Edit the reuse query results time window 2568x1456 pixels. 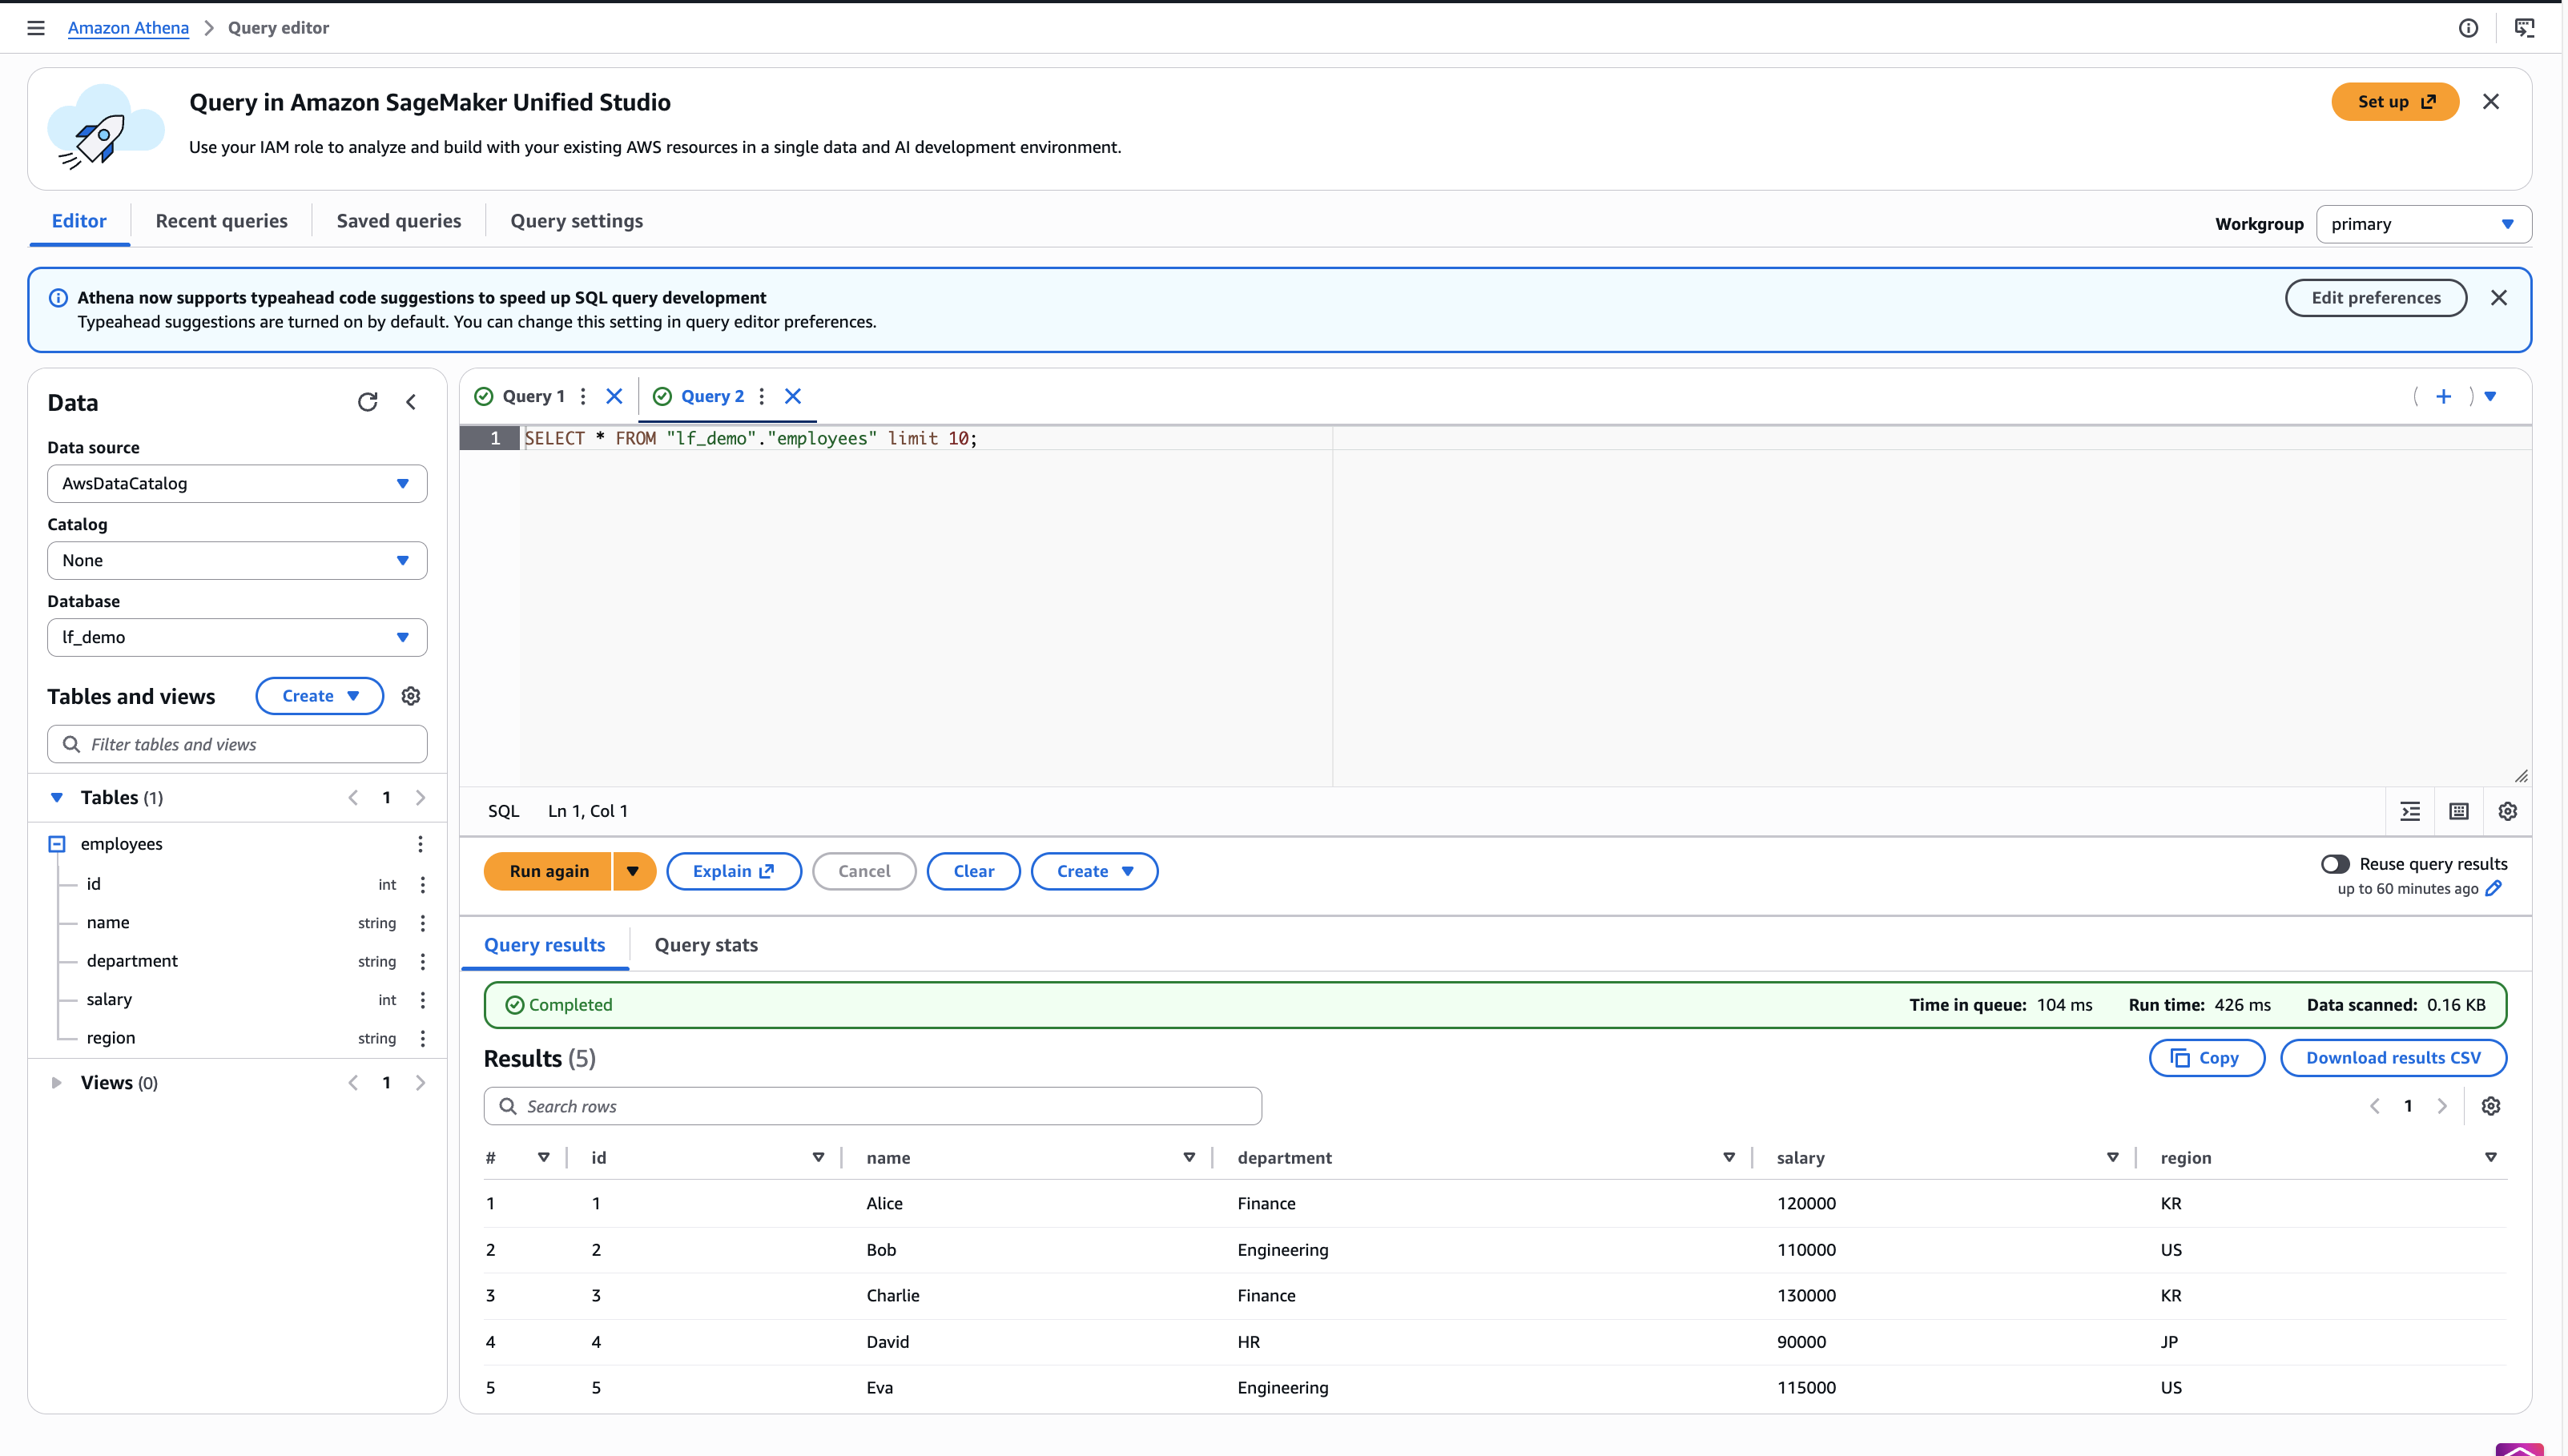point(2494,888)
